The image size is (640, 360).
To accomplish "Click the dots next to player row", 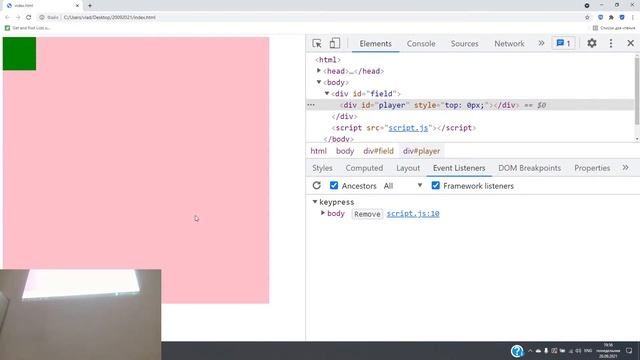I will (311, 105).
